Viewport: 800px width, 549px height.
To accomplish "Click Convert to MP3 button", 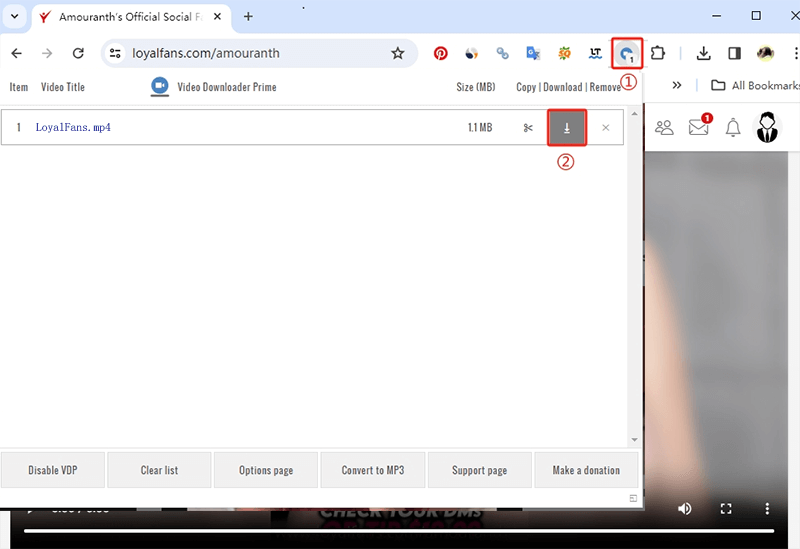I will tap(372, 470).
